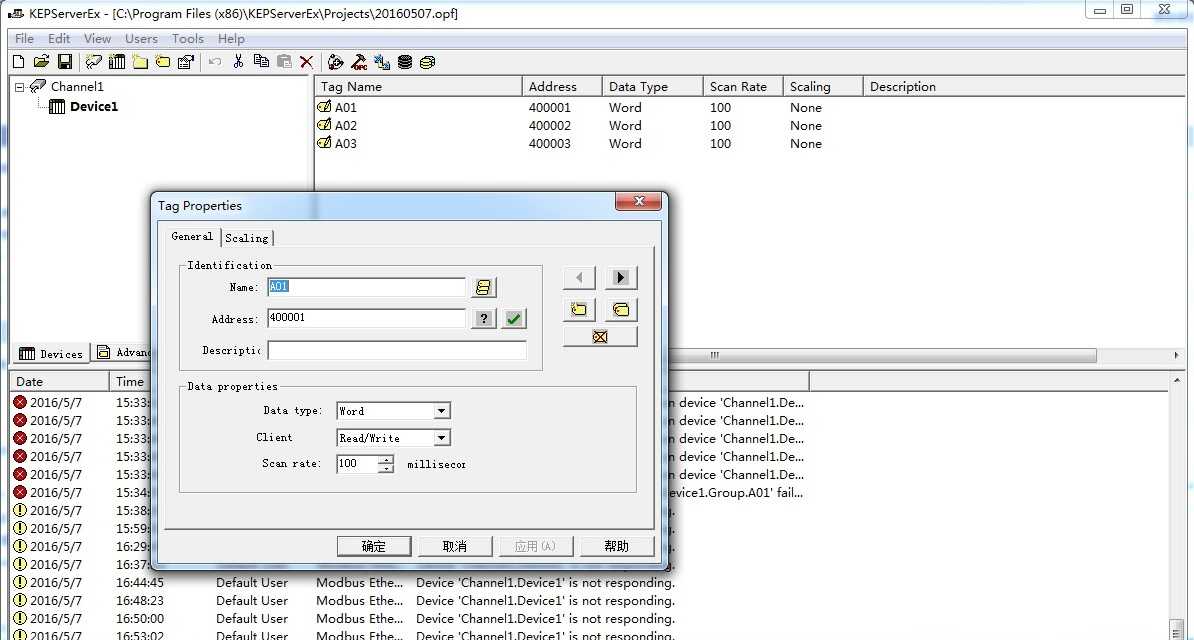The image size is (1194, 640).
Task: Click the black database stack toolbar icon
Action: click(x=404, y=62)
